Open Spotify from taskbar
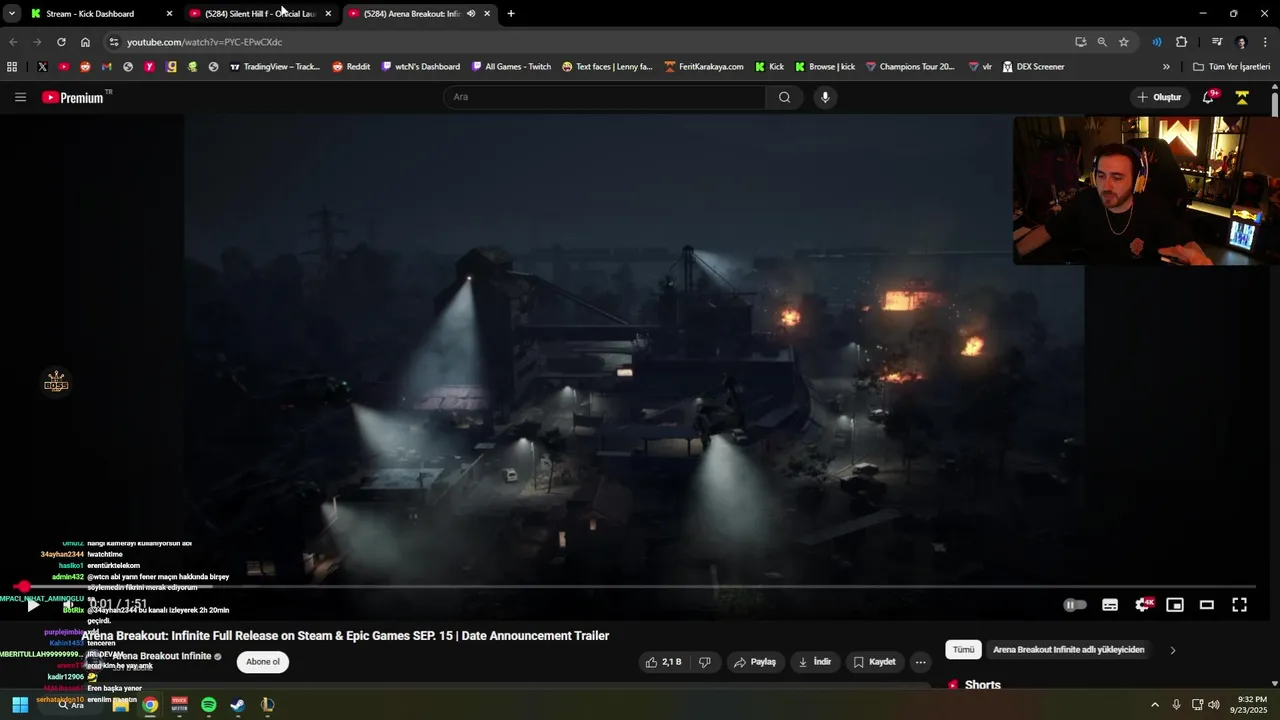The height and width of the screenshot is (720, 1280). (209, 705)
